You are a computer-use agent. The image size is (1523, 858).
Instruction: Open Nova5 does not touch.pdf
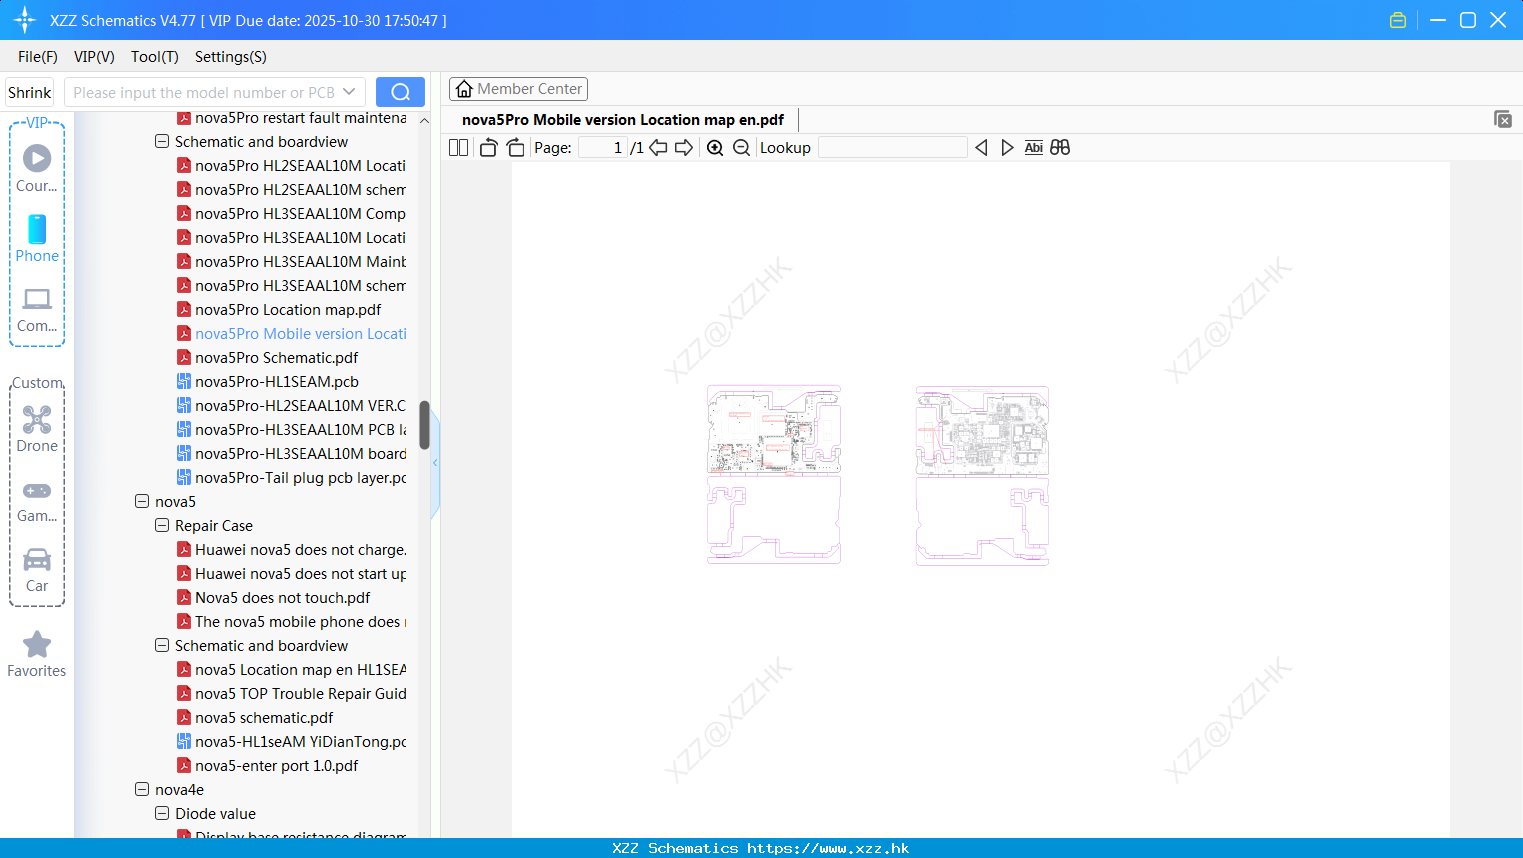pyautogui.click(x=273, y=597)
